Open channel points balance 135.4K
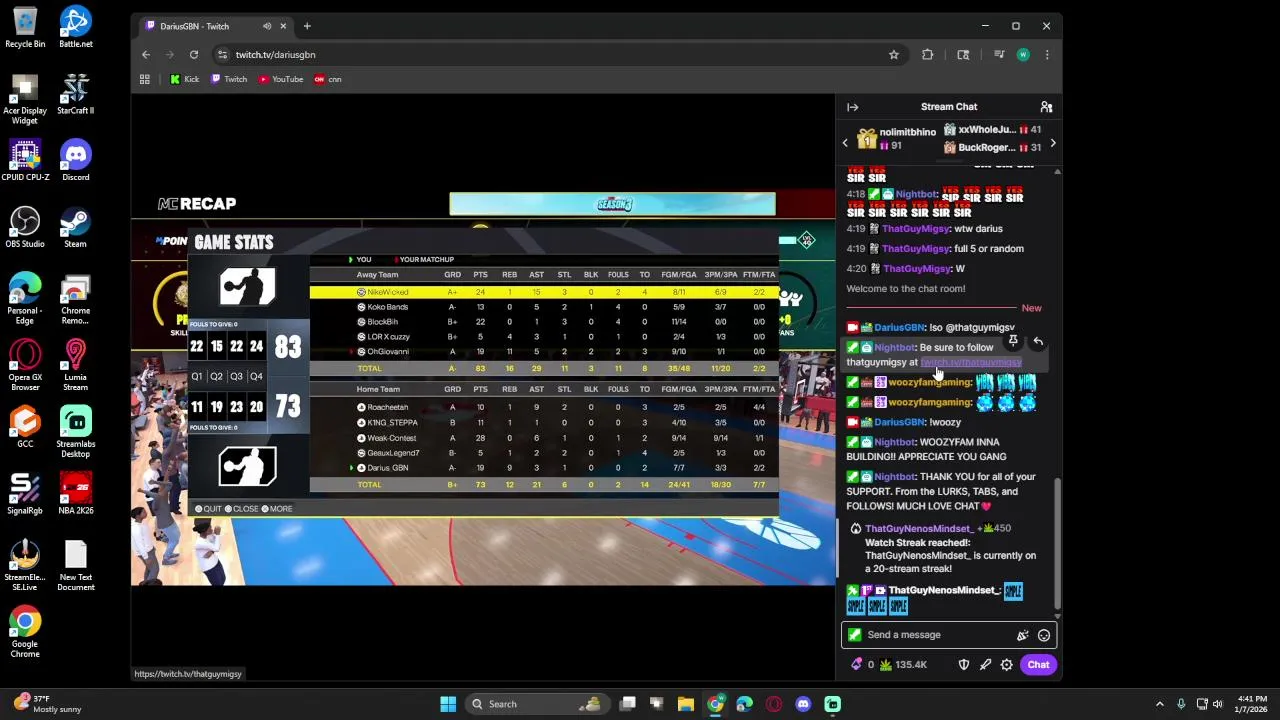Screen dimensions: 1280x720 (x=903, y=665)
